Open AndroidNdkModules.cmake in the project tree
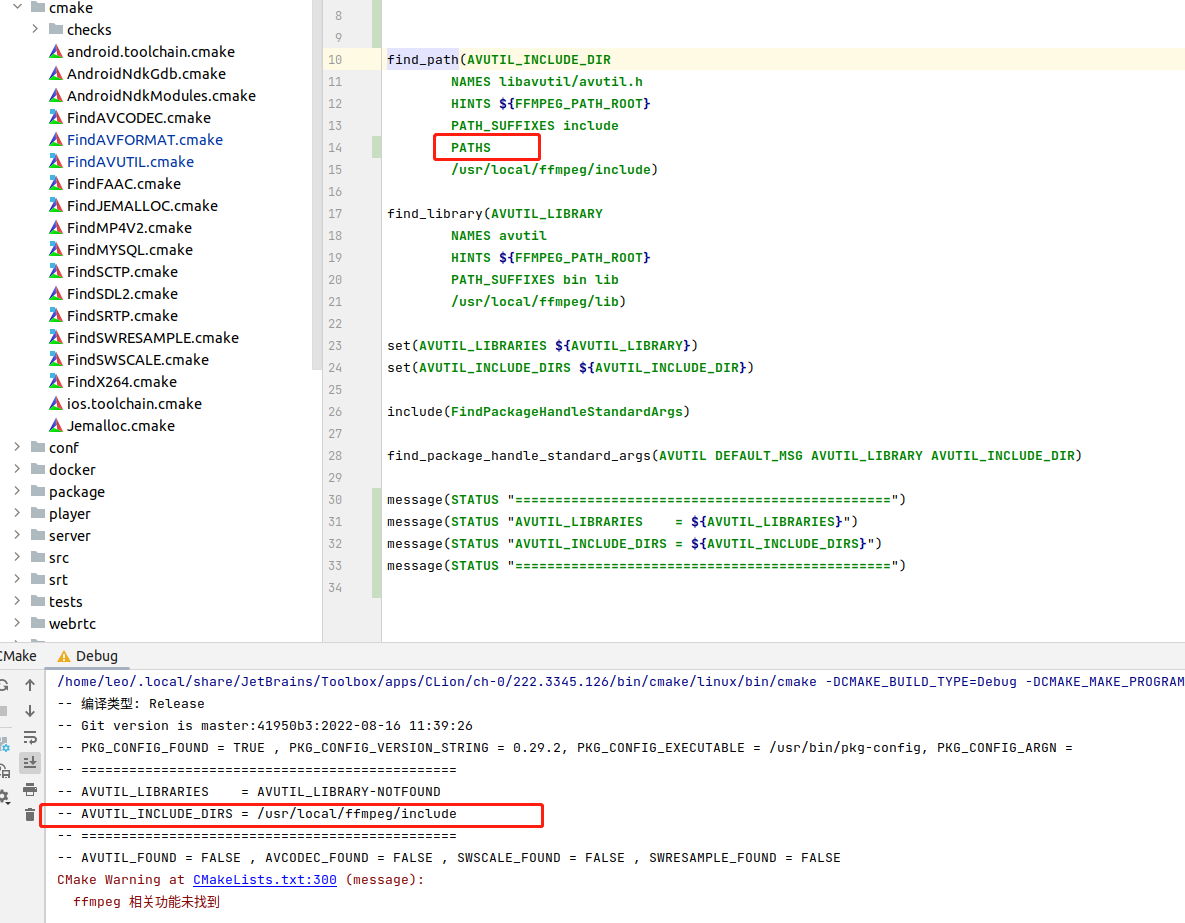The height and width of the screenshot is (923, 1185). 161,95
